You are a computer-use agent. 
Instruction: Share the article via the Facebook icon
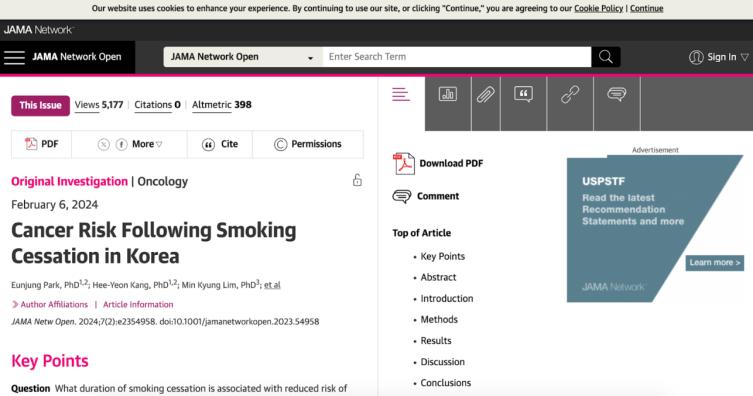121,144
